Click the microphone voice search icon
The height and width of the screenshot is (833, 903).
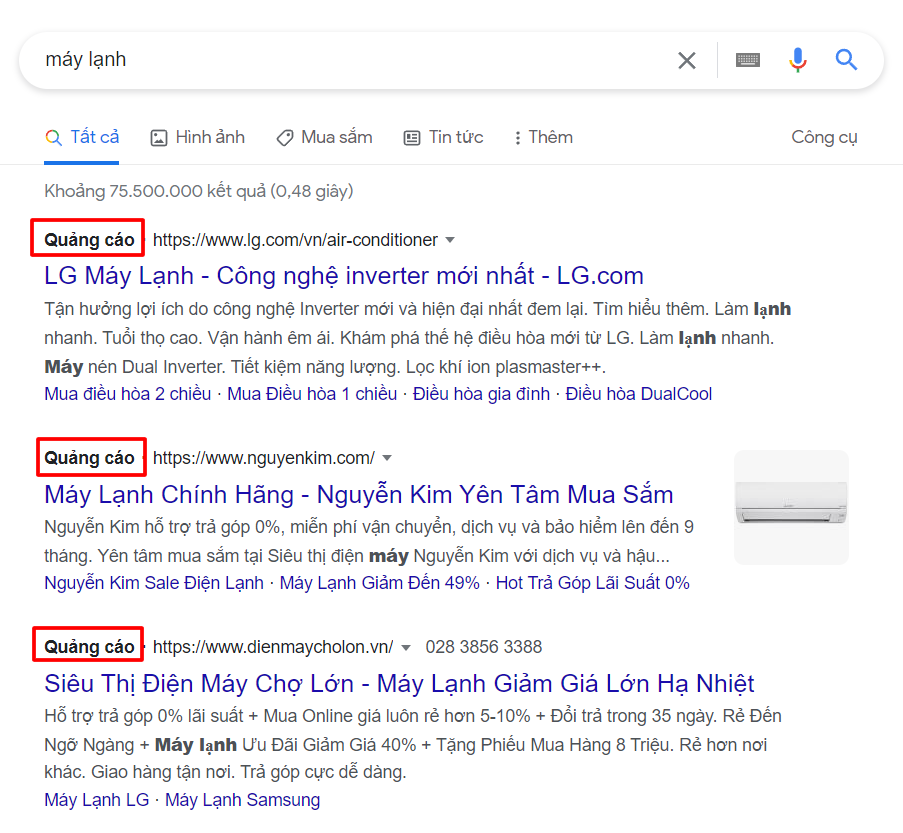coord(797,60)
